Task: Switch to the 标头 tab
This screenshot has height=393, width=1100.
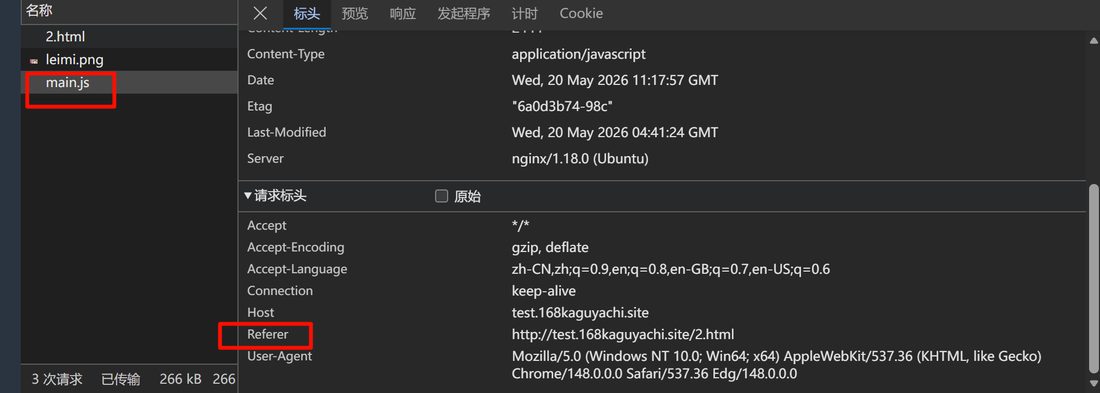Action: [x=307, y=14]
